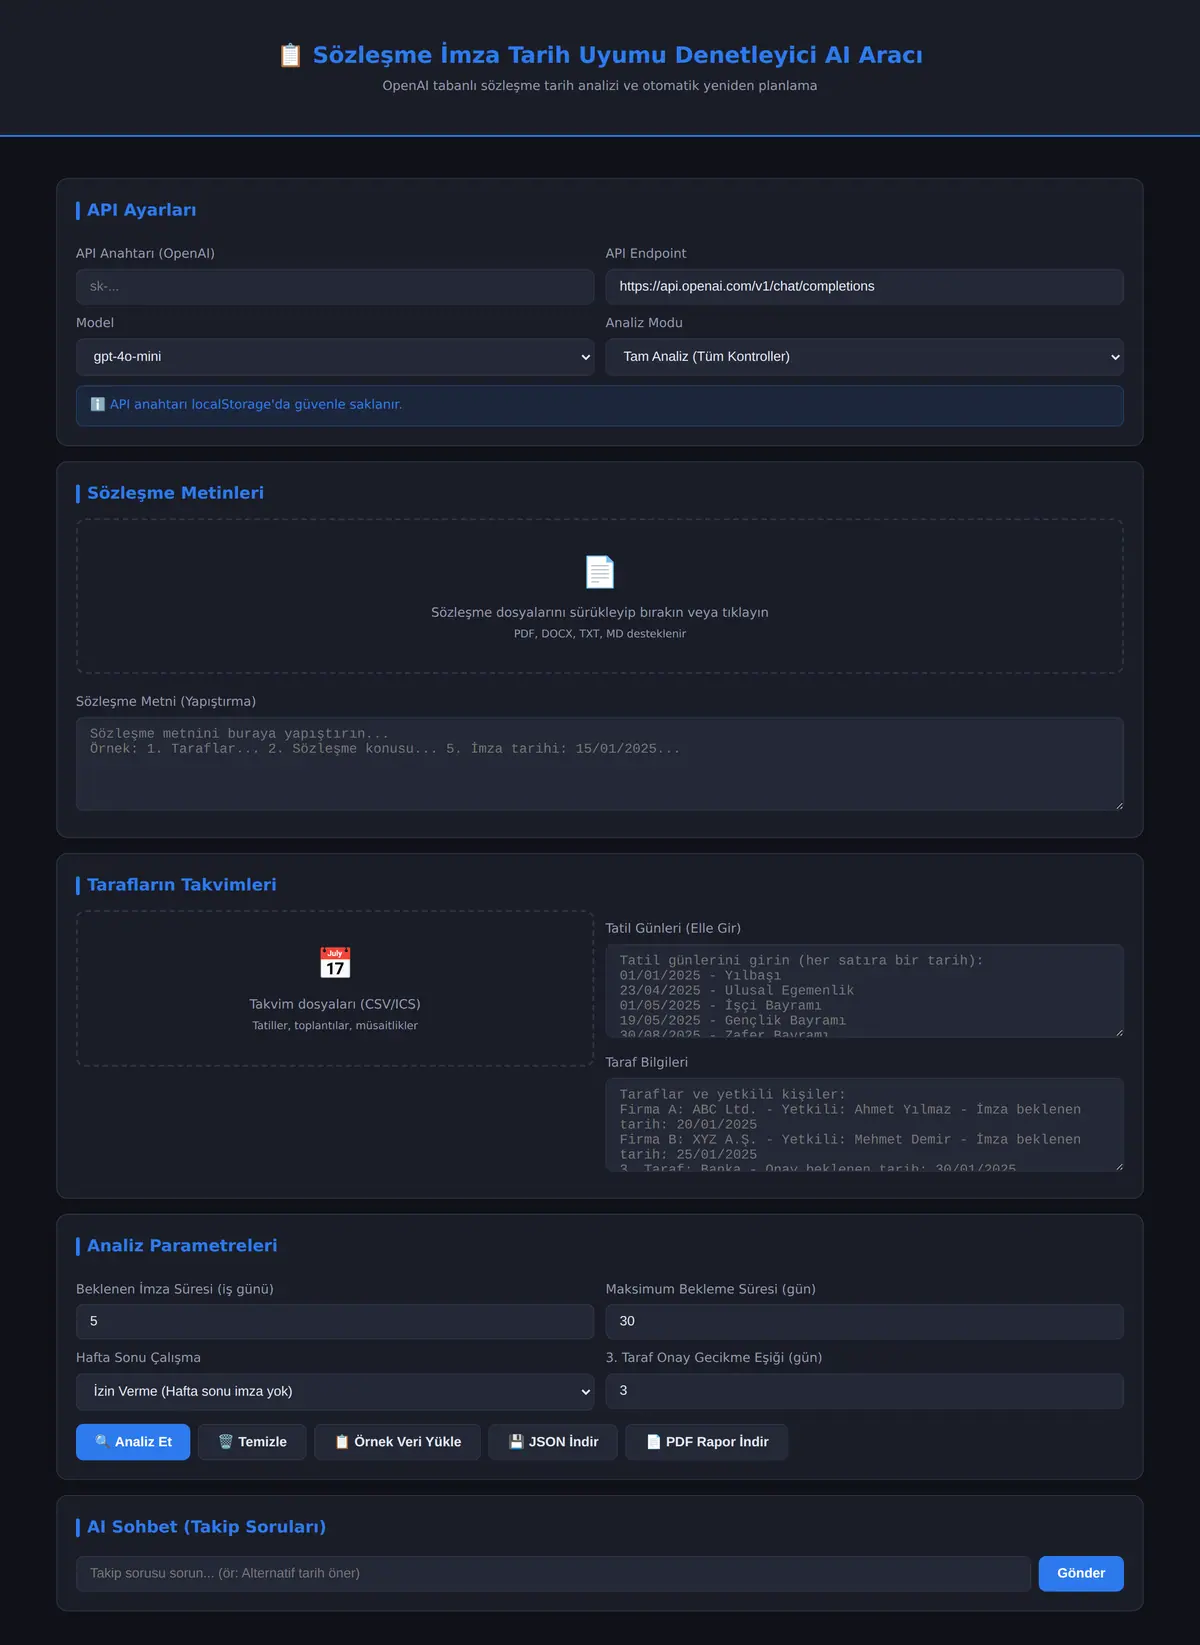This screenshot has width=1200, height=1645.
Task: Click the clipboard icon in the page title
Action: pyautogui.click(x=290, y=55)
